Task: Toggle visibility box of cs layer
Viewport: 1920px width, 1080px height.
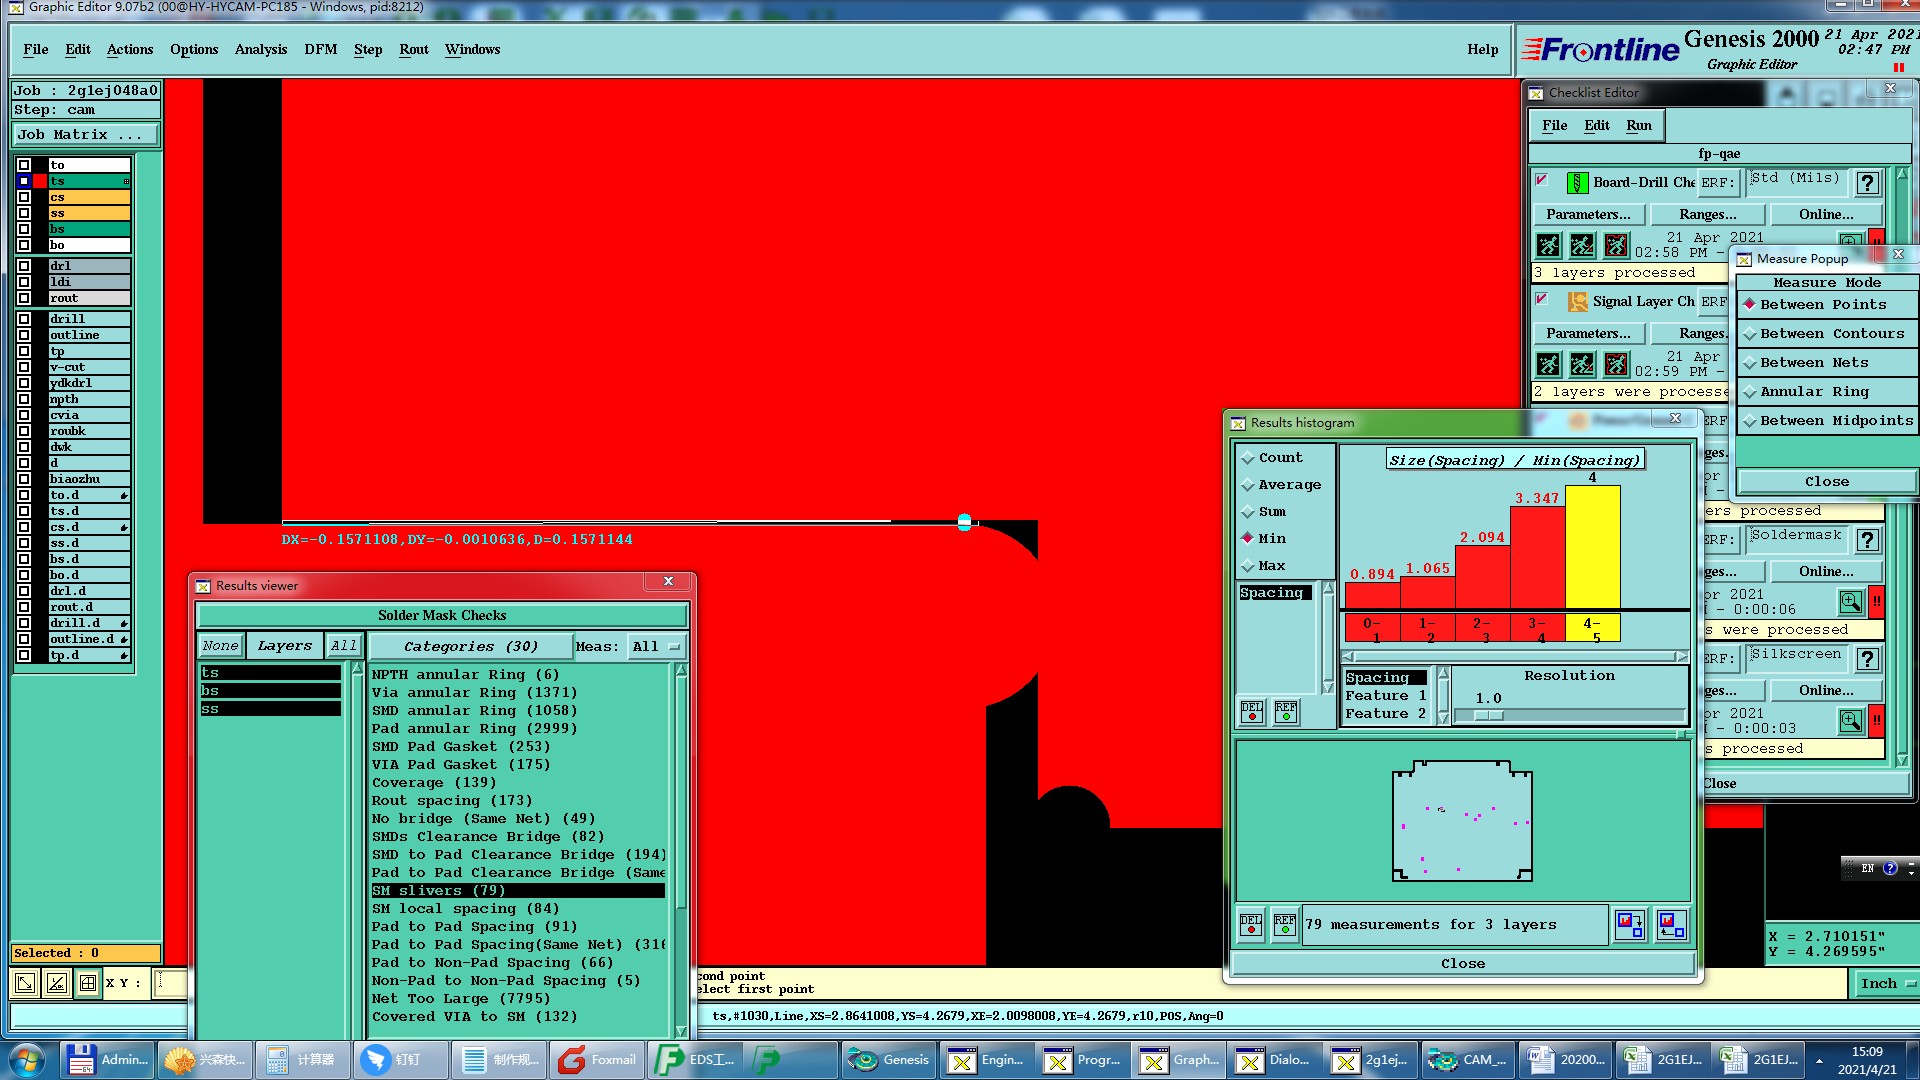Action: coord(24,197)
